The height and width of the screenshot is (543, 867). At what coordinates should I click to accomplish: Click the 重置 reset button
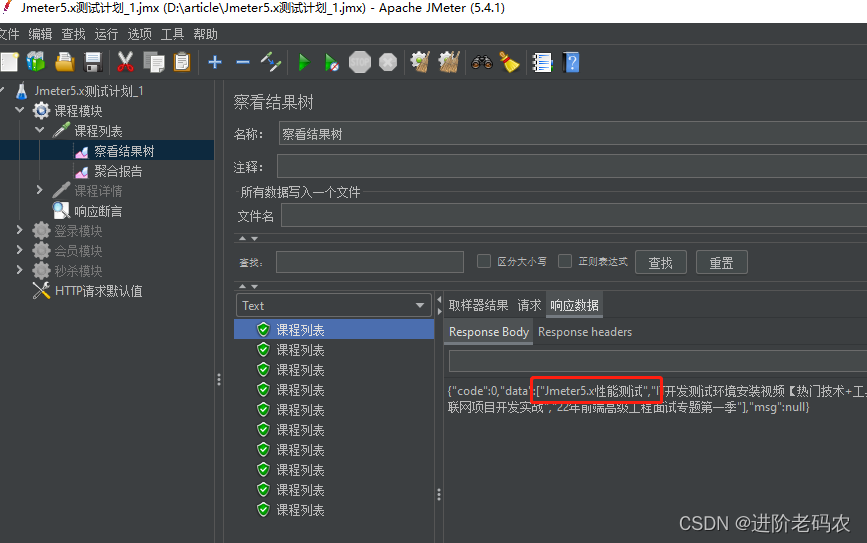(x=722, y=262)
